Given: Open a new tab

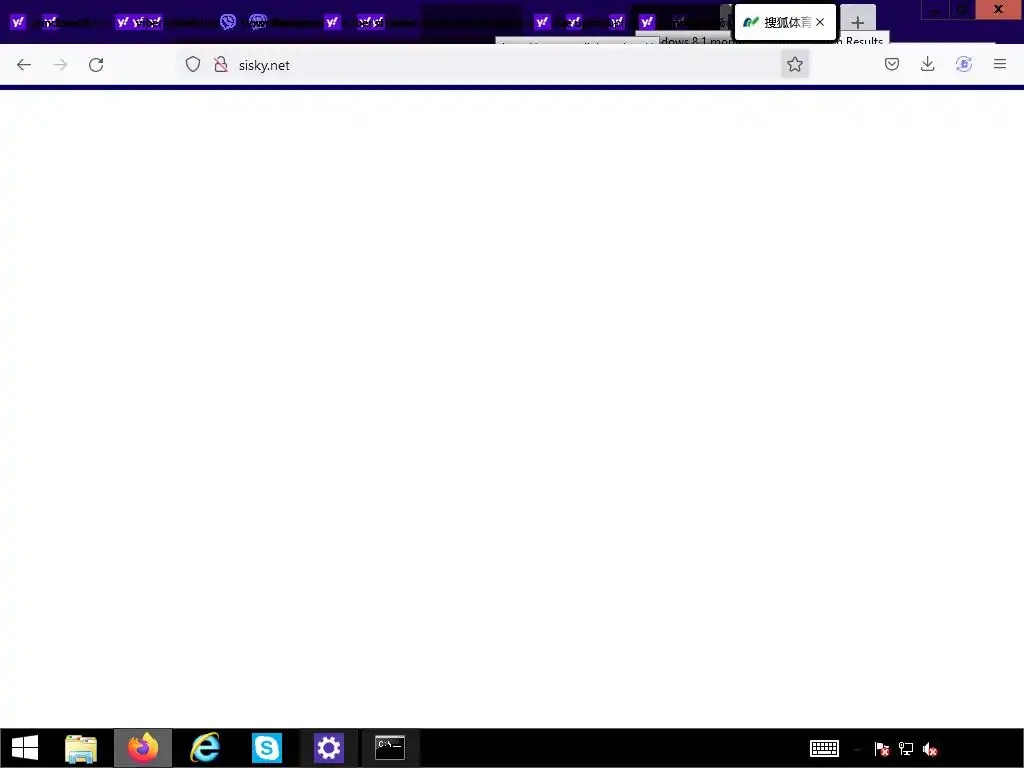Looking at the screenshot, I should click(857, 22).
